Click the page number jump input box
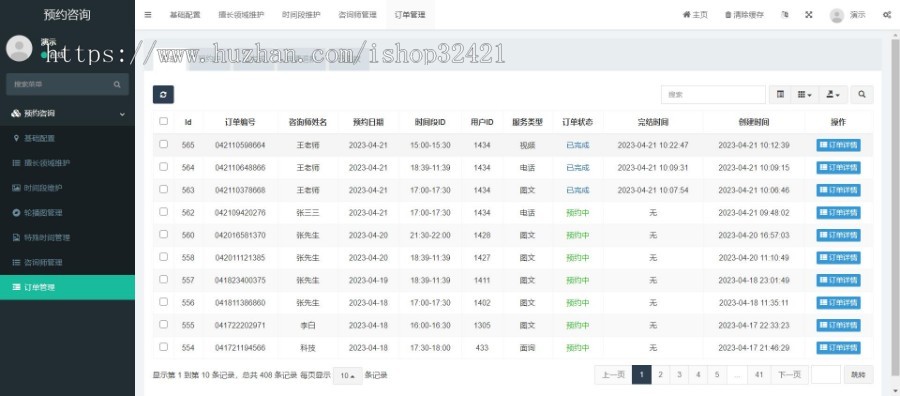The height and width of the screenshot is (396, 900). (825, 375)
